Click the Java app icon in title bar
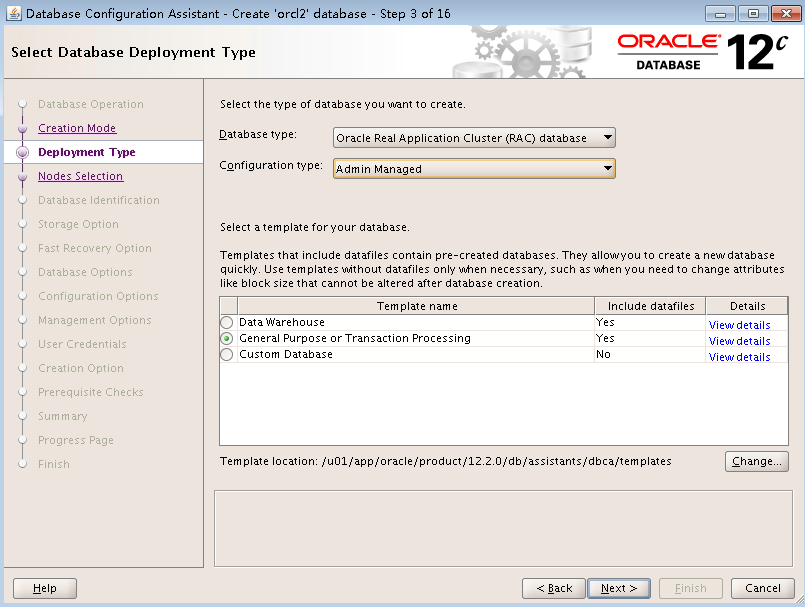 coord(14,13)
